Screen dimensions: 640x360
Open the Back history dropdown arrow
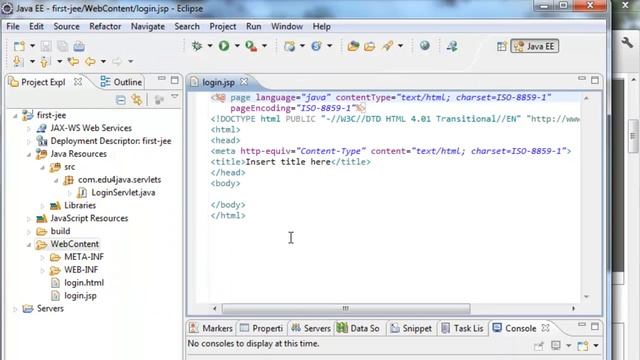(x=103, y=62)
